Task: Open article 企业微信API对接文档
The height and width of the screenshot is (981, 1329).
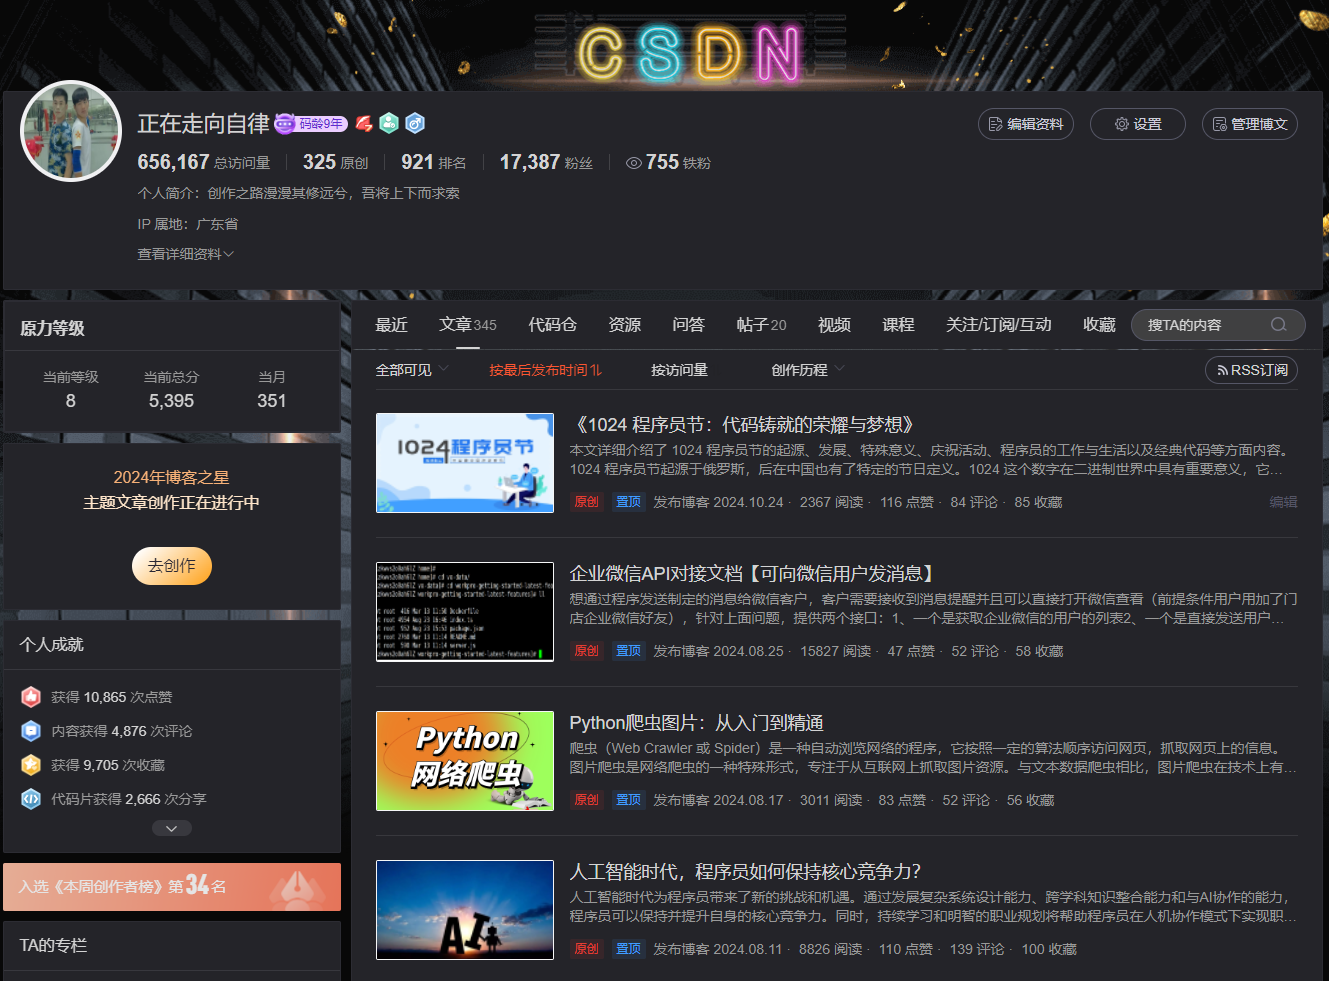Action: (x=755, y=574)
